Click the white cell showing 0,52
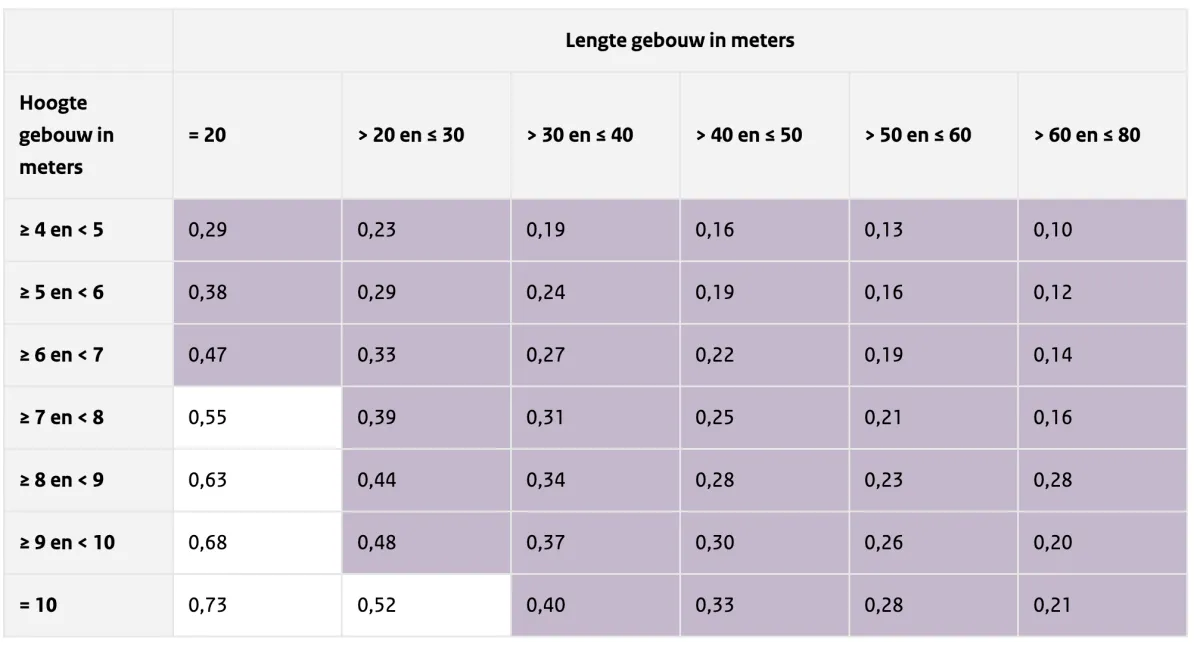The image size is (1200, 647). pyautogui.click(x=377, y=605)
